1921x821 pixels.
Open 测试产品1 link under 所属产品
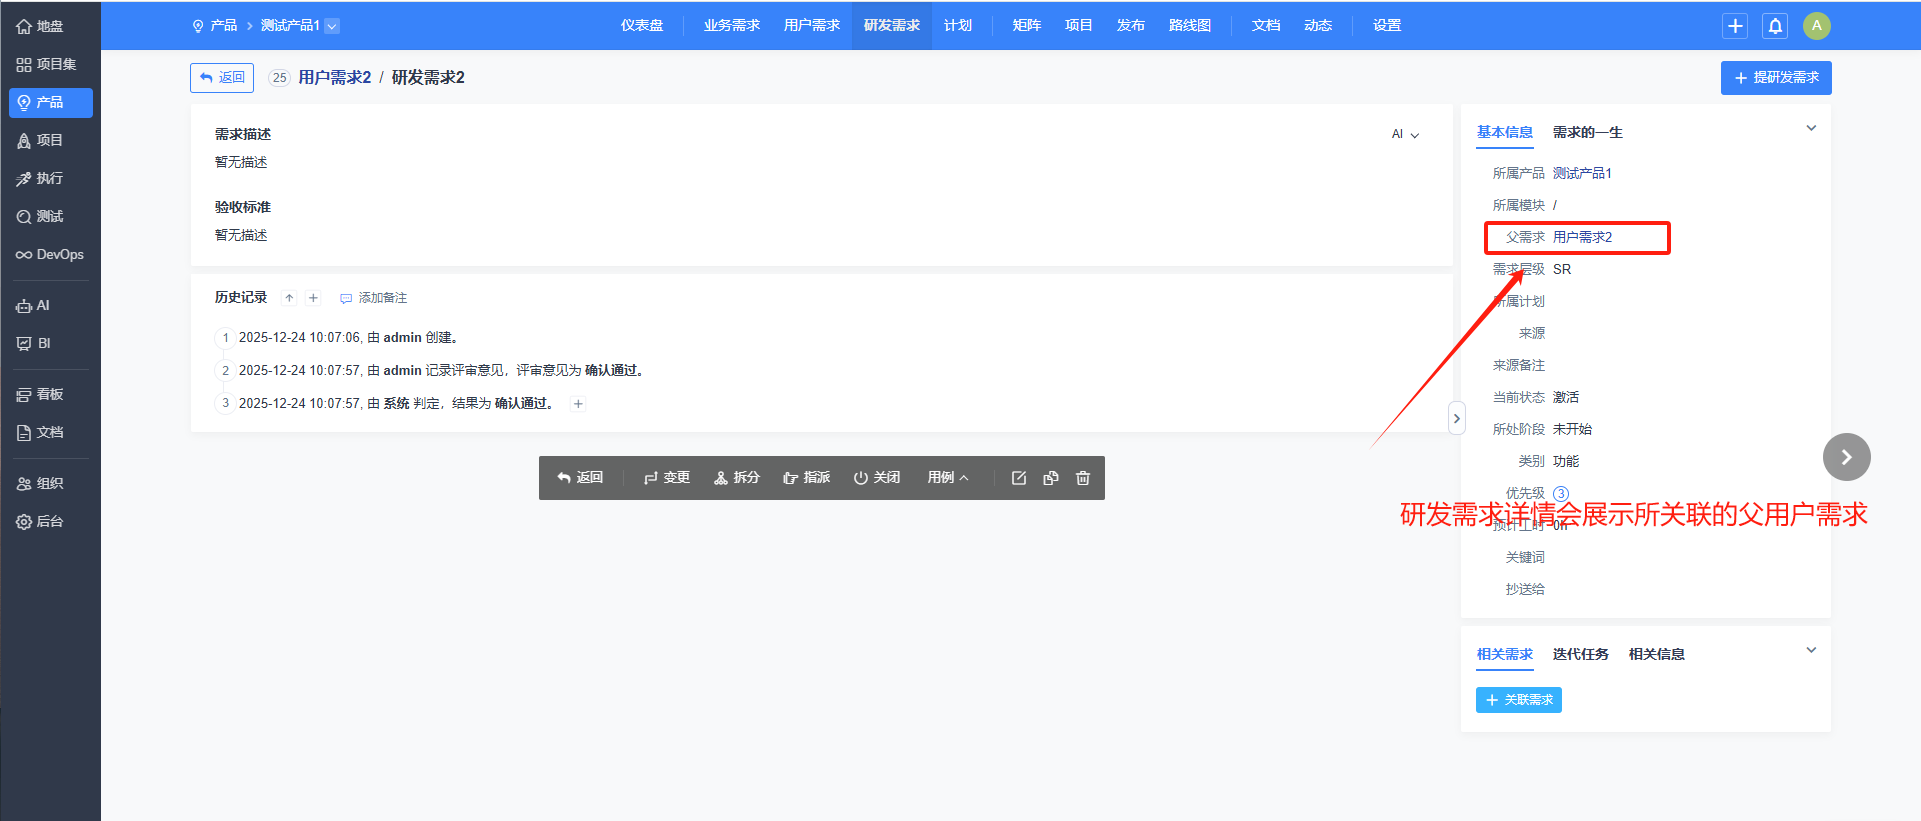tap(1582, 174)
